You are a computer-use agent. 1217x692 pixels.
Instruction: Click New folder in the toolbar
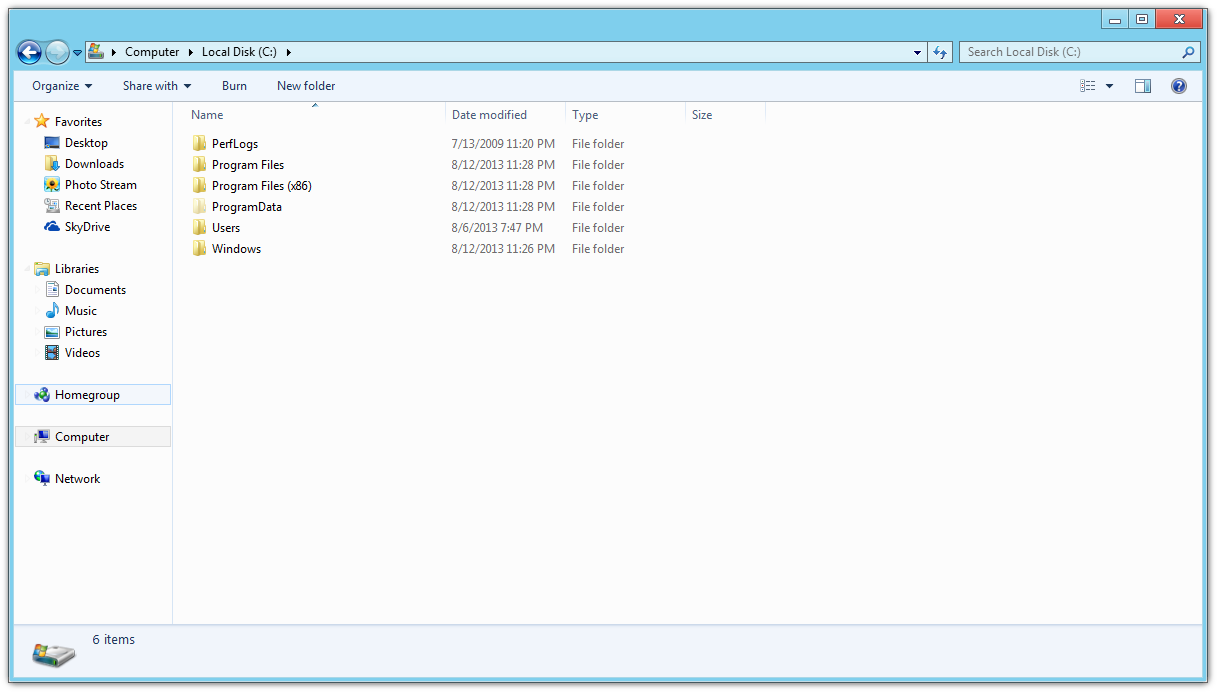306,86
